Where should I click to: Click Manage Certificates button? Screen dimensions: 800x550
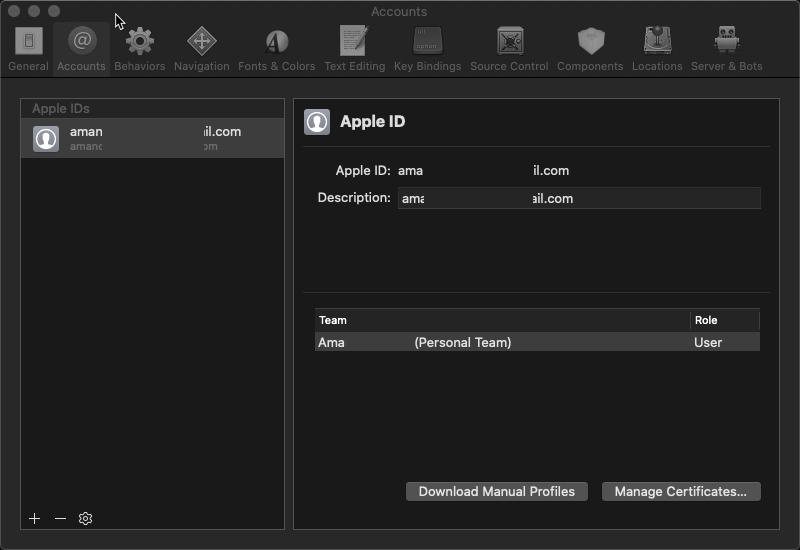pos(681,491)
